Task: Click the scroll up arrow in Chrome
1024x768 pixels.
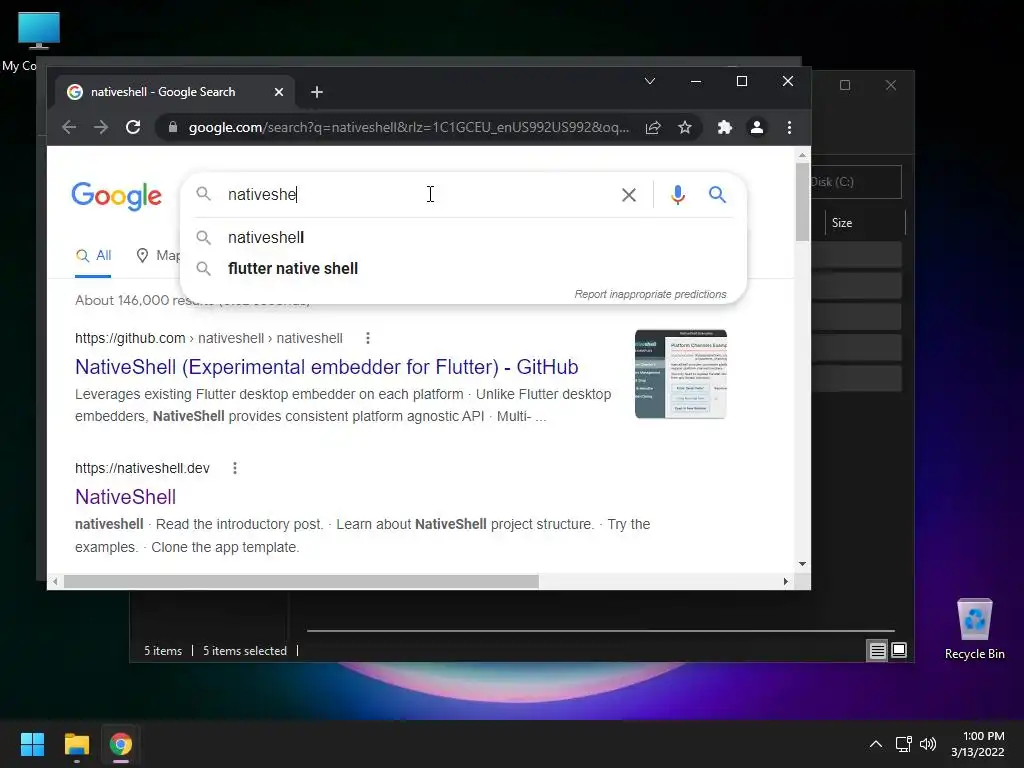Action: (x=802, y=155)
